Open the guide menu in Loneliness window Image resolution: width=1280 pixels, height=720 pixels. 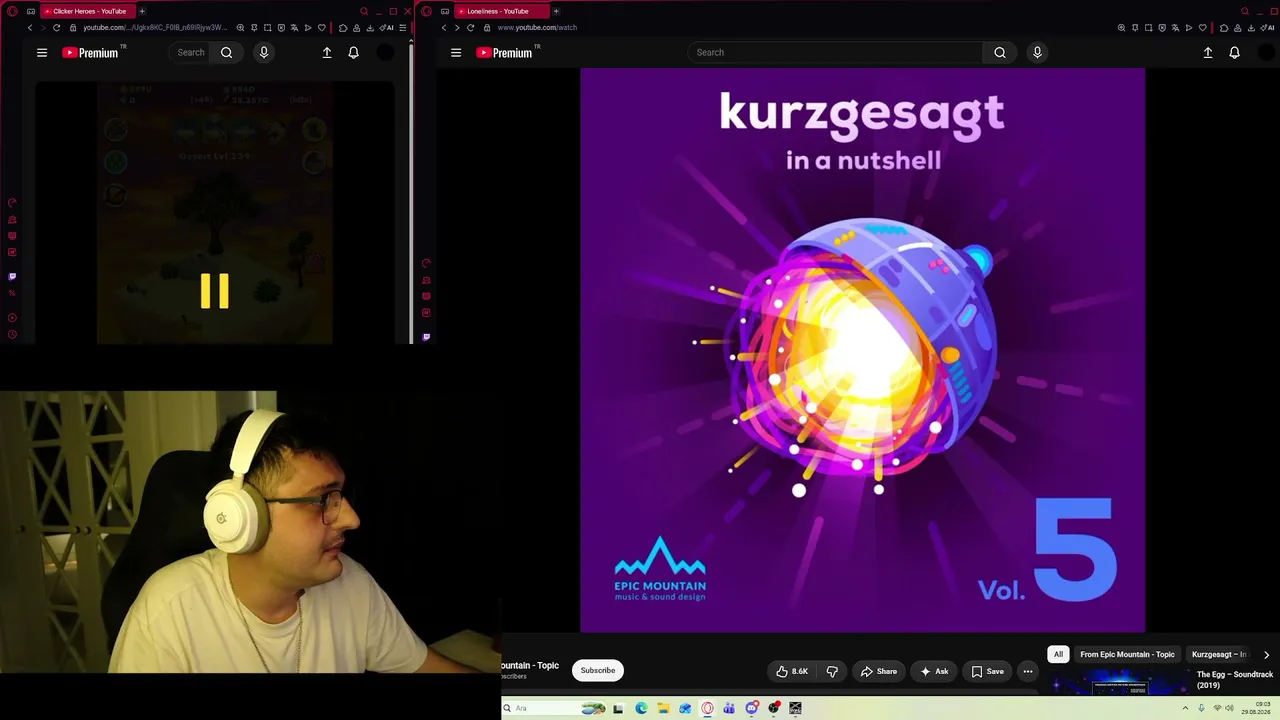(x=456, y=53)
